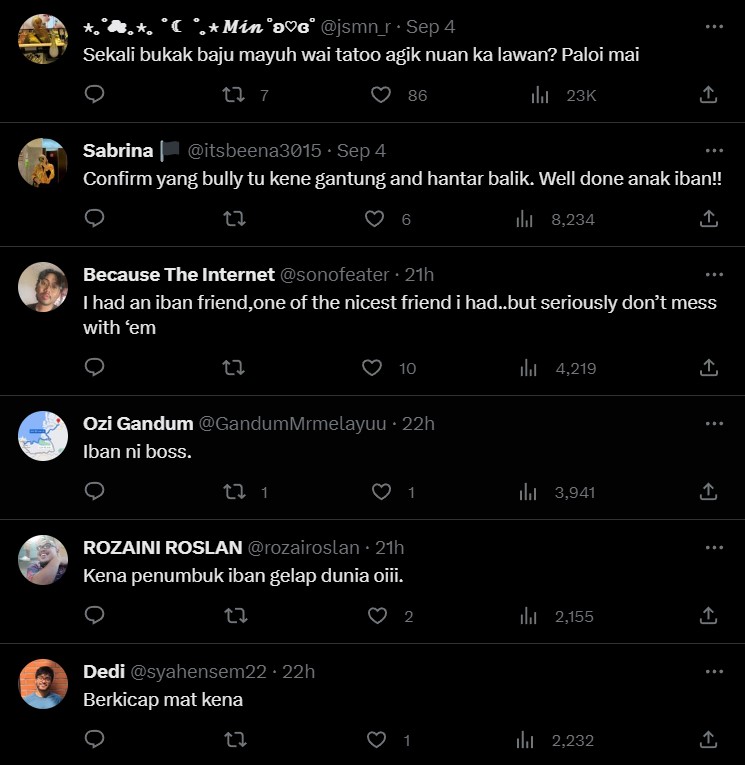This screenshot has width=745, height=765.
Task: Retweet Ozi Gandum's 'Iban ni boss' tweet
Action: 233,492
